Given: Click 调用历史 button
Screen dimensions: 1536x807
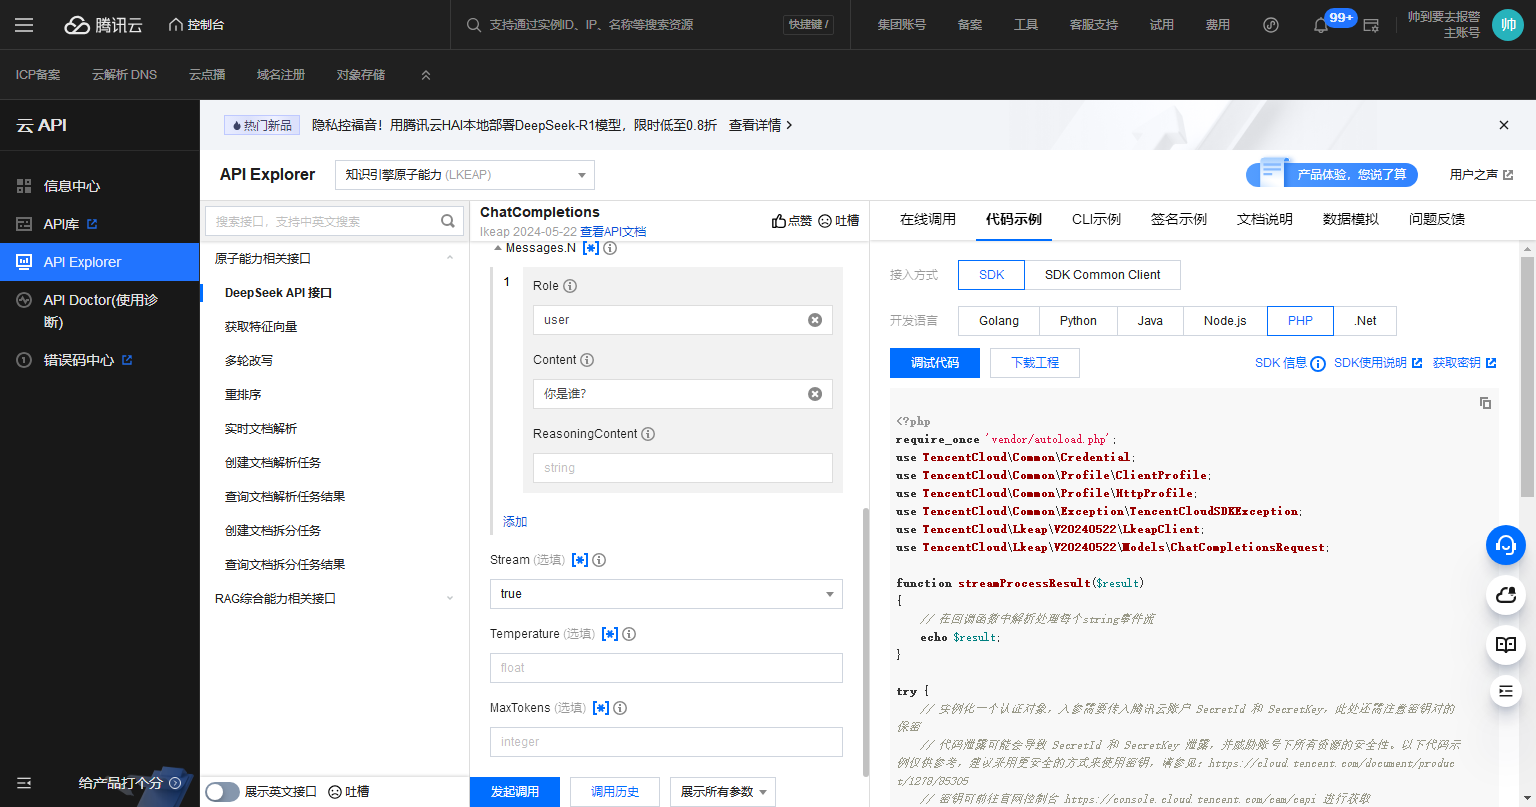Looking at the screenshot, I should point(615,791).
